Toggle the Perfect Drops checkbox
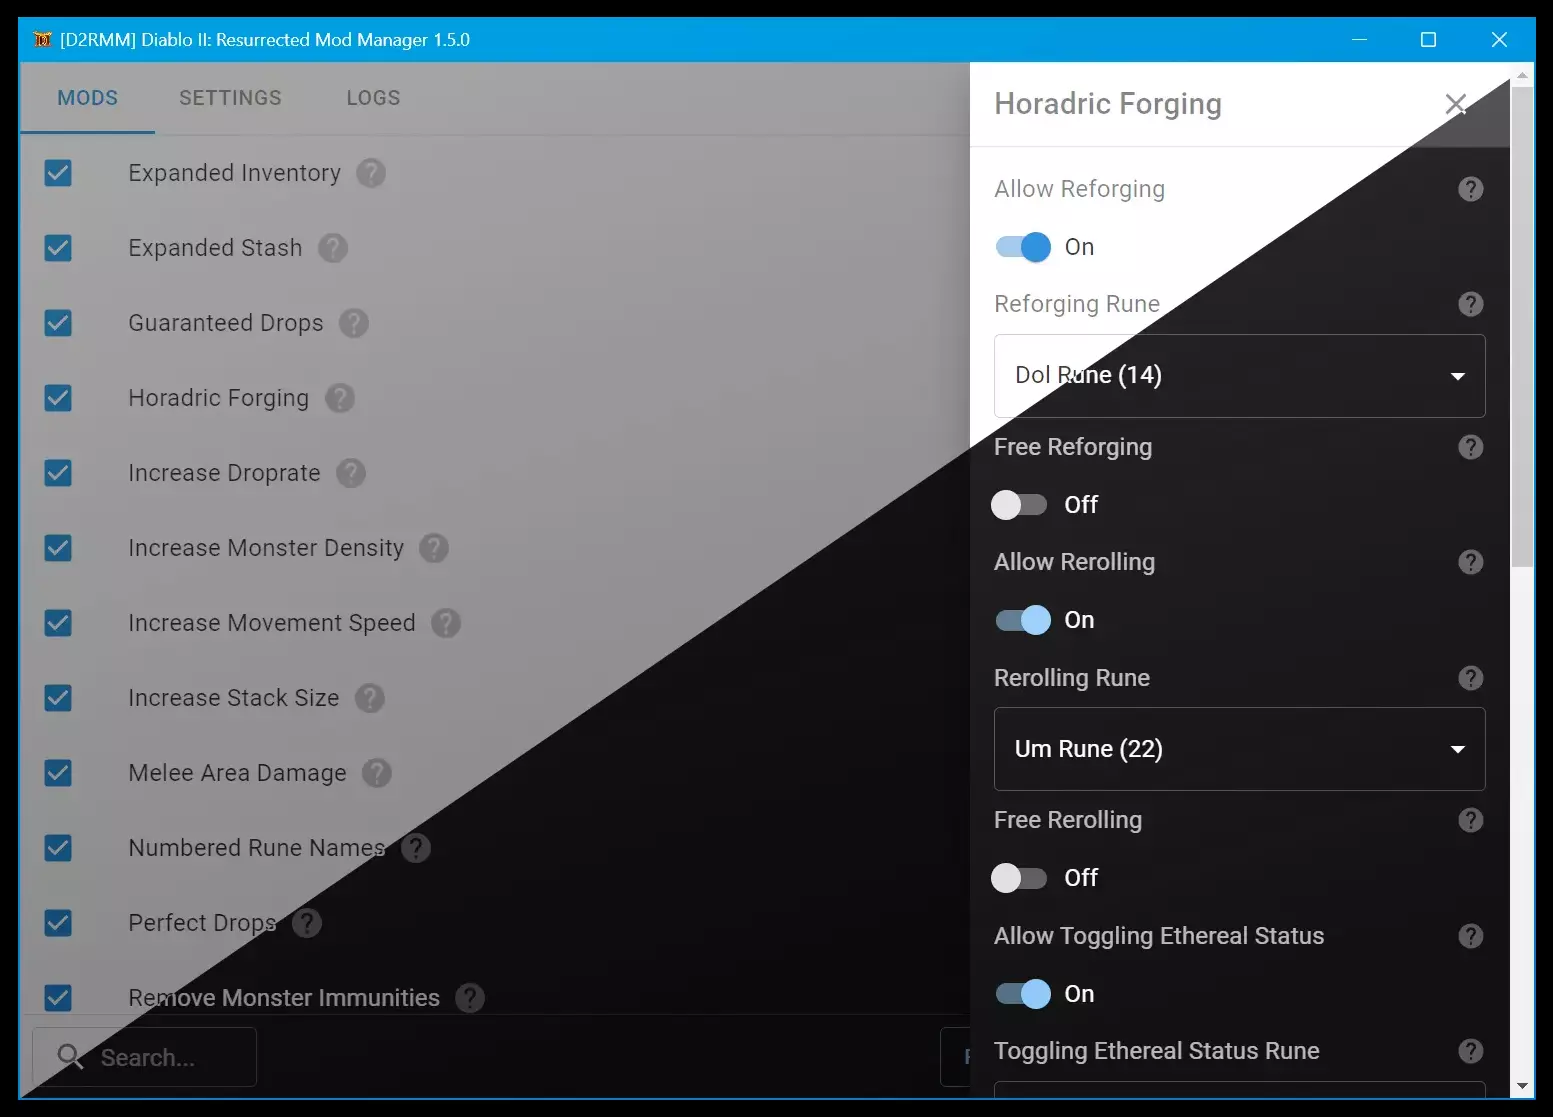The height and width of the screenshot is (1117, 1553). point(58,923)
